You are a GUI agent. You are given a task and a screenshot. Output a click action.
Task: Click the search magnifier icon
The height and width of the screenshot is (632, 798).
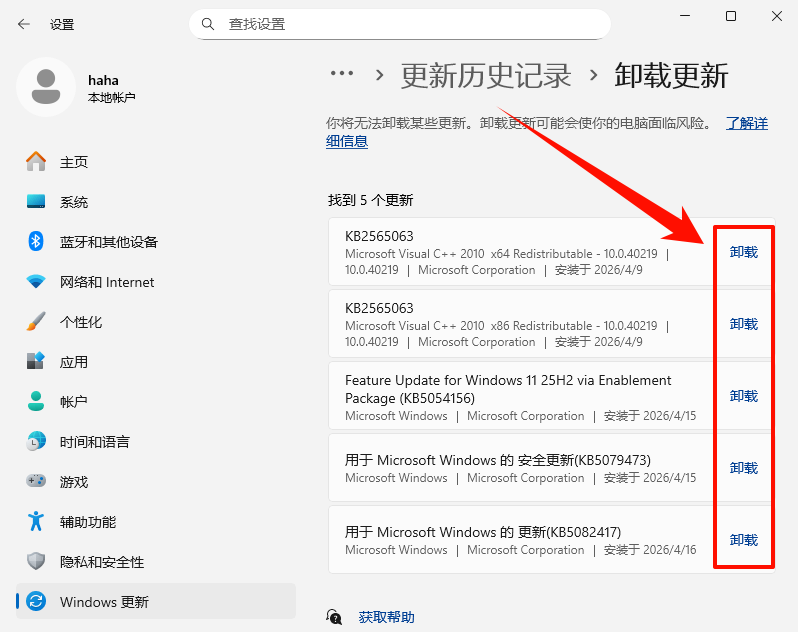tap(208, 24)
